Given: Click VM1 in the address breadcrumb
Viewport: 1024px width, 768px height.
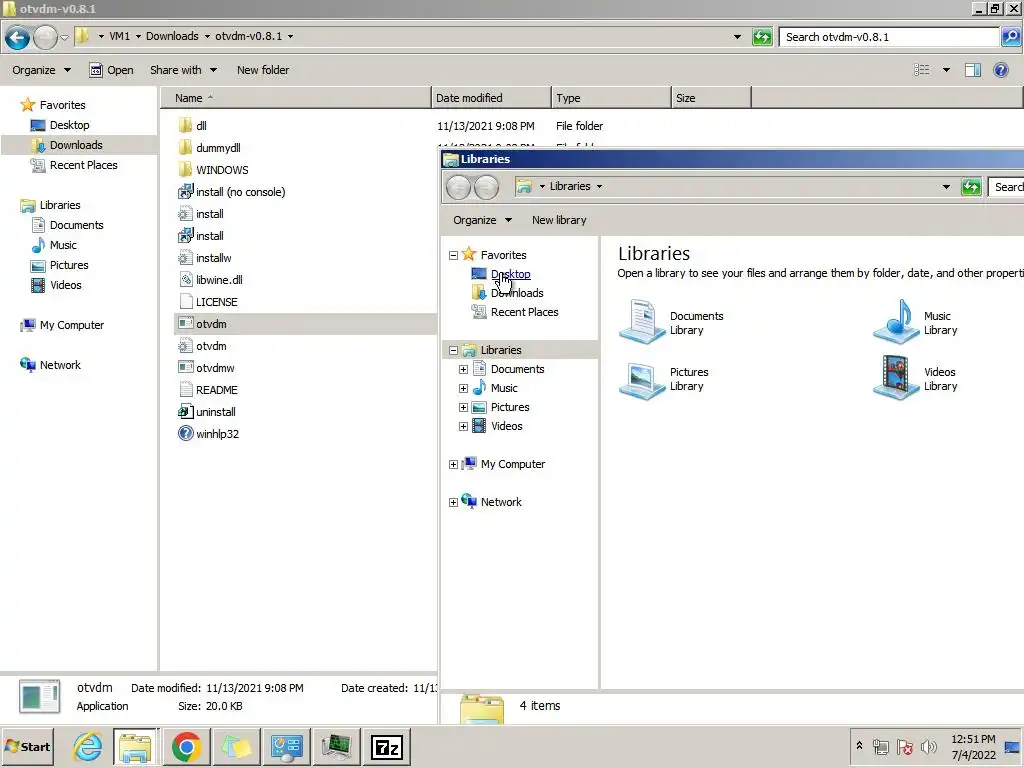Looking at the screenshot, I should (120, 37).
